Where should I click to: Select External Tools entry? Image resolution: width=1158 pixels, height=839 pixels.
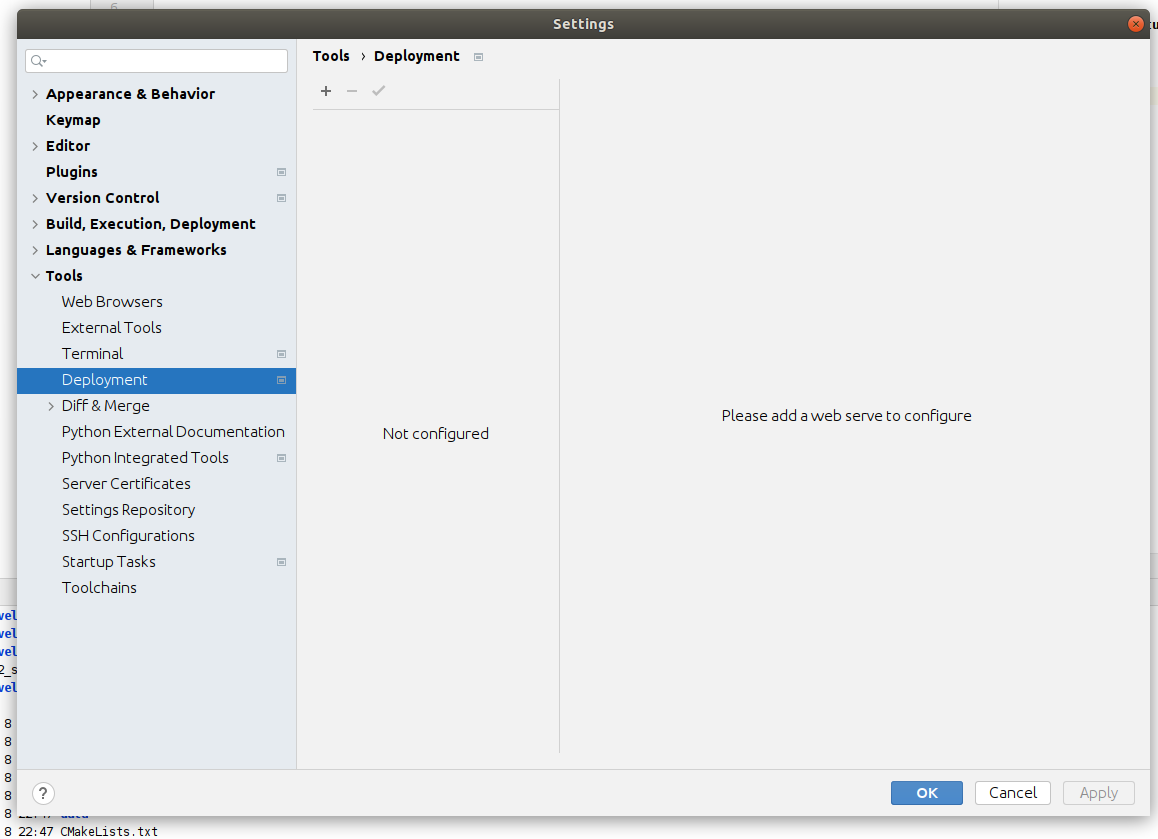click(x=112, y=327)
